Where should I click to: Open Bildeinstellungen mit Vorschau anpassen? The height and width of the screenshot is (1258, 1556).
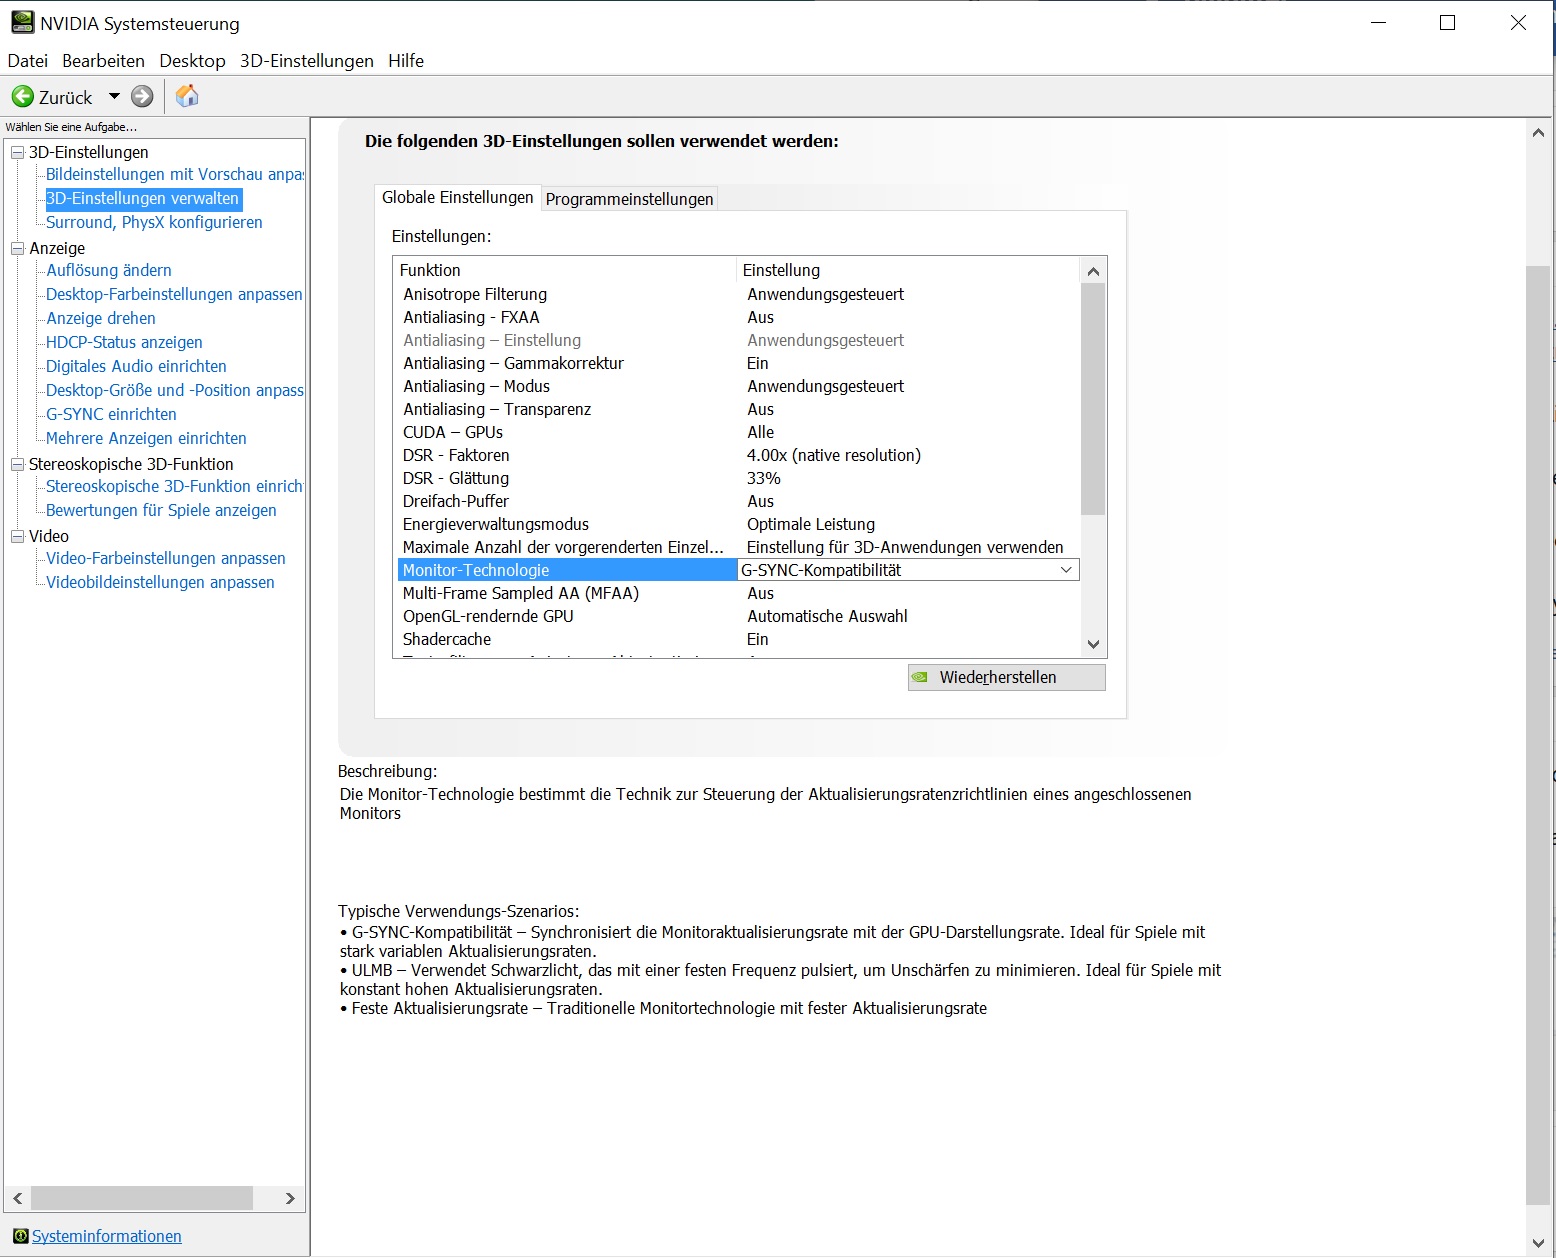[175, 174]
